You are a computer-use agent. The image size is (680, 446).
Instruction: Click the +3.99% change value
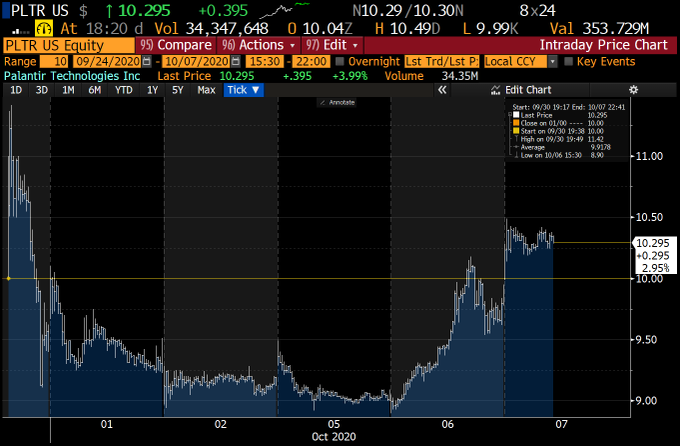pos(350,76)
